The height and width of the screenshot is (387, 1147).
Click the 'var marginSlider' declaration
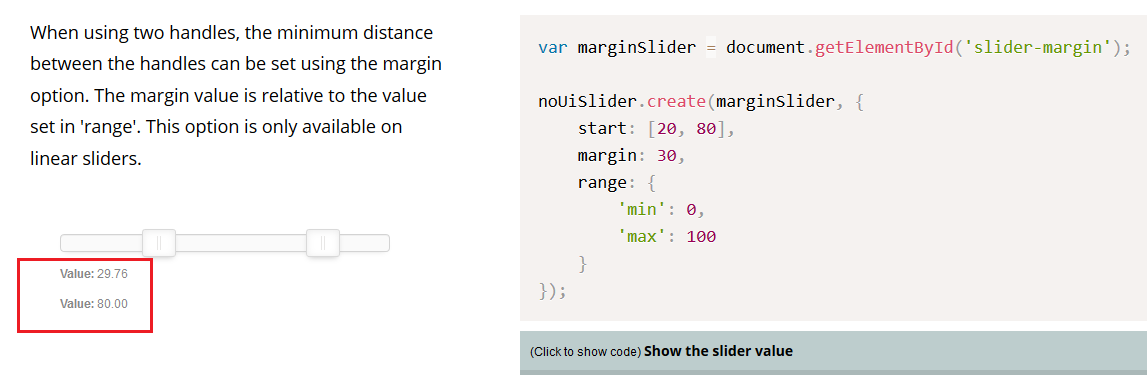[617, 48]
